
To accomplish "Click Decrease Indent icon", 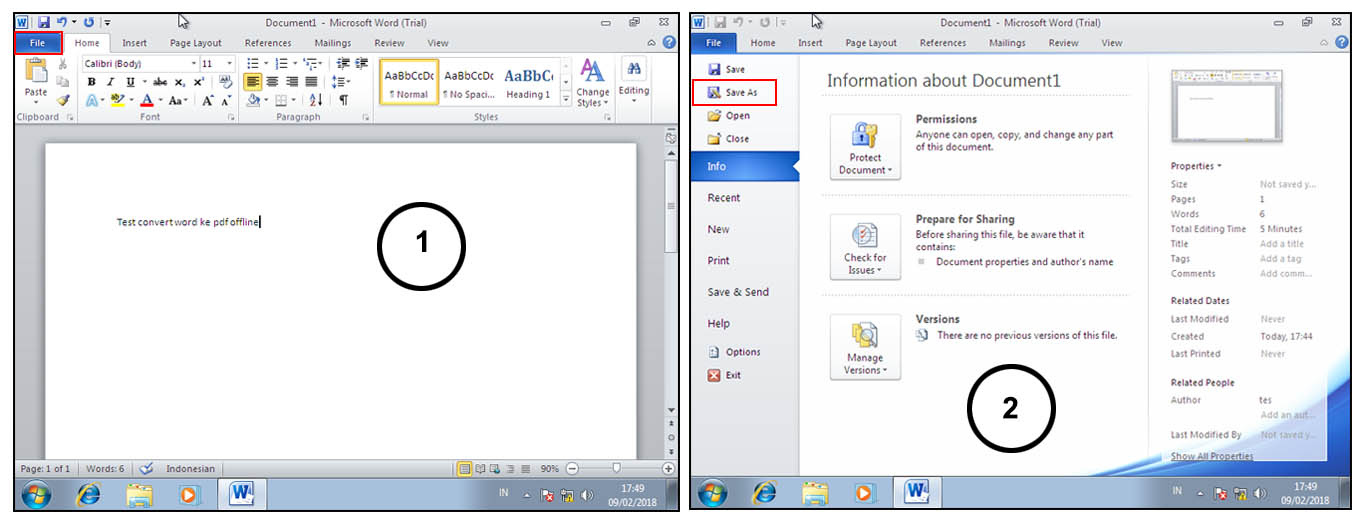I will (343, 63).
